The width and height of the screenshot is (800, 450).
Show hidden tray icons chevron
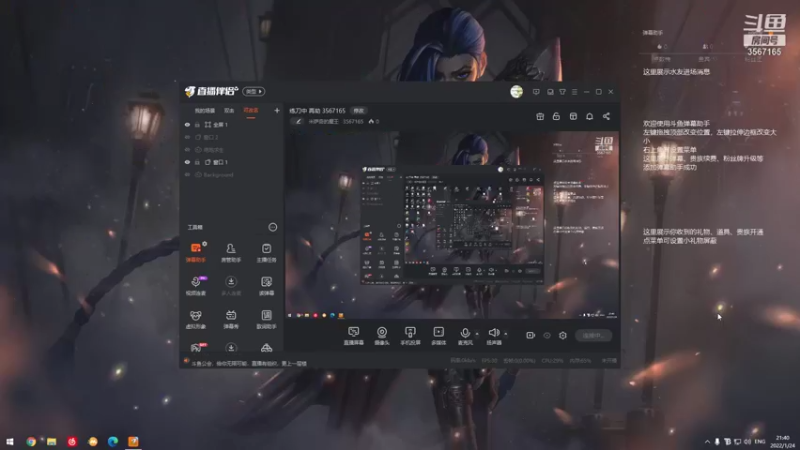click(x=707, y=441)
